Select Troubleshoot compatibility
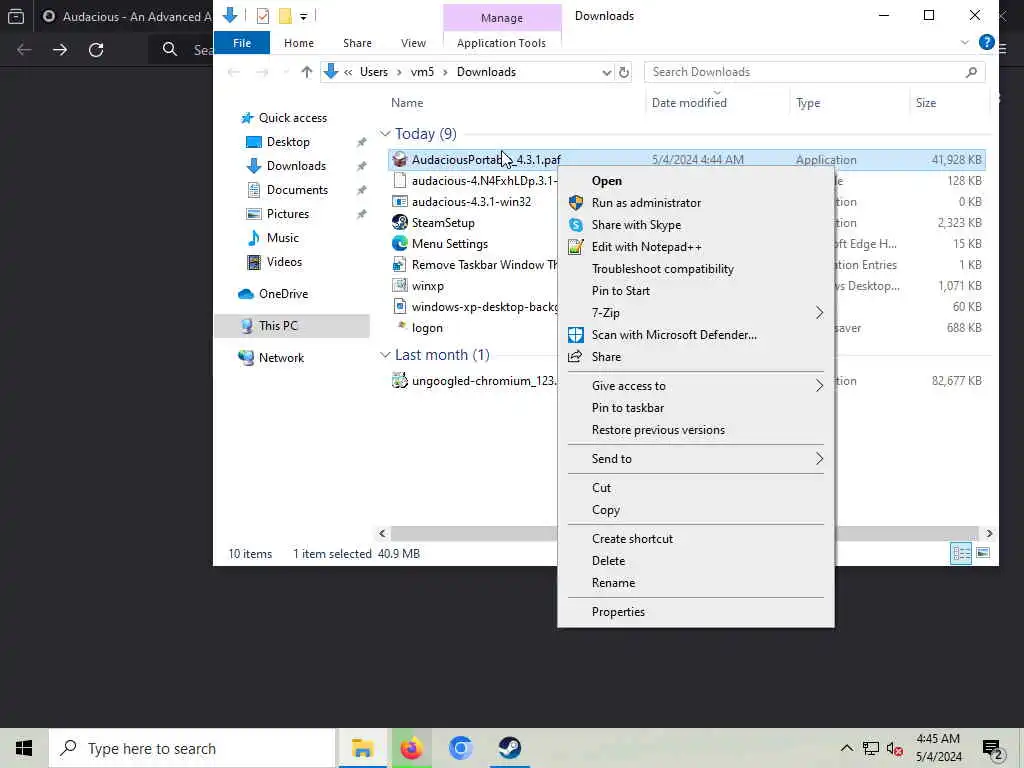Viewport: 1024px width, 768px height. [662, 268]
